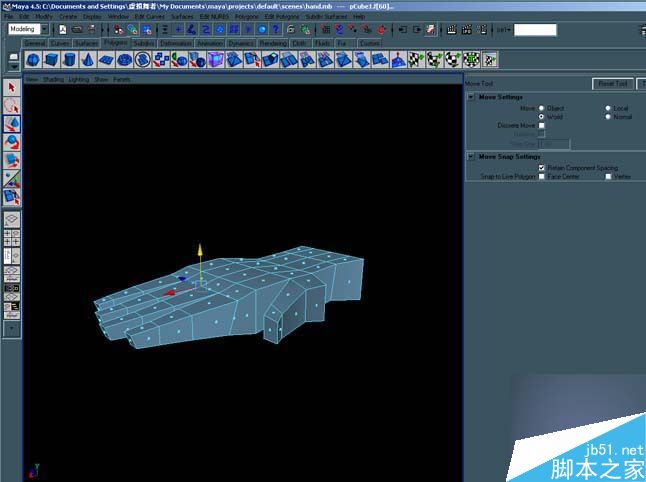Click the last-used tool icon in the toolbox
646x482 pixels.
tap(12, 197)
